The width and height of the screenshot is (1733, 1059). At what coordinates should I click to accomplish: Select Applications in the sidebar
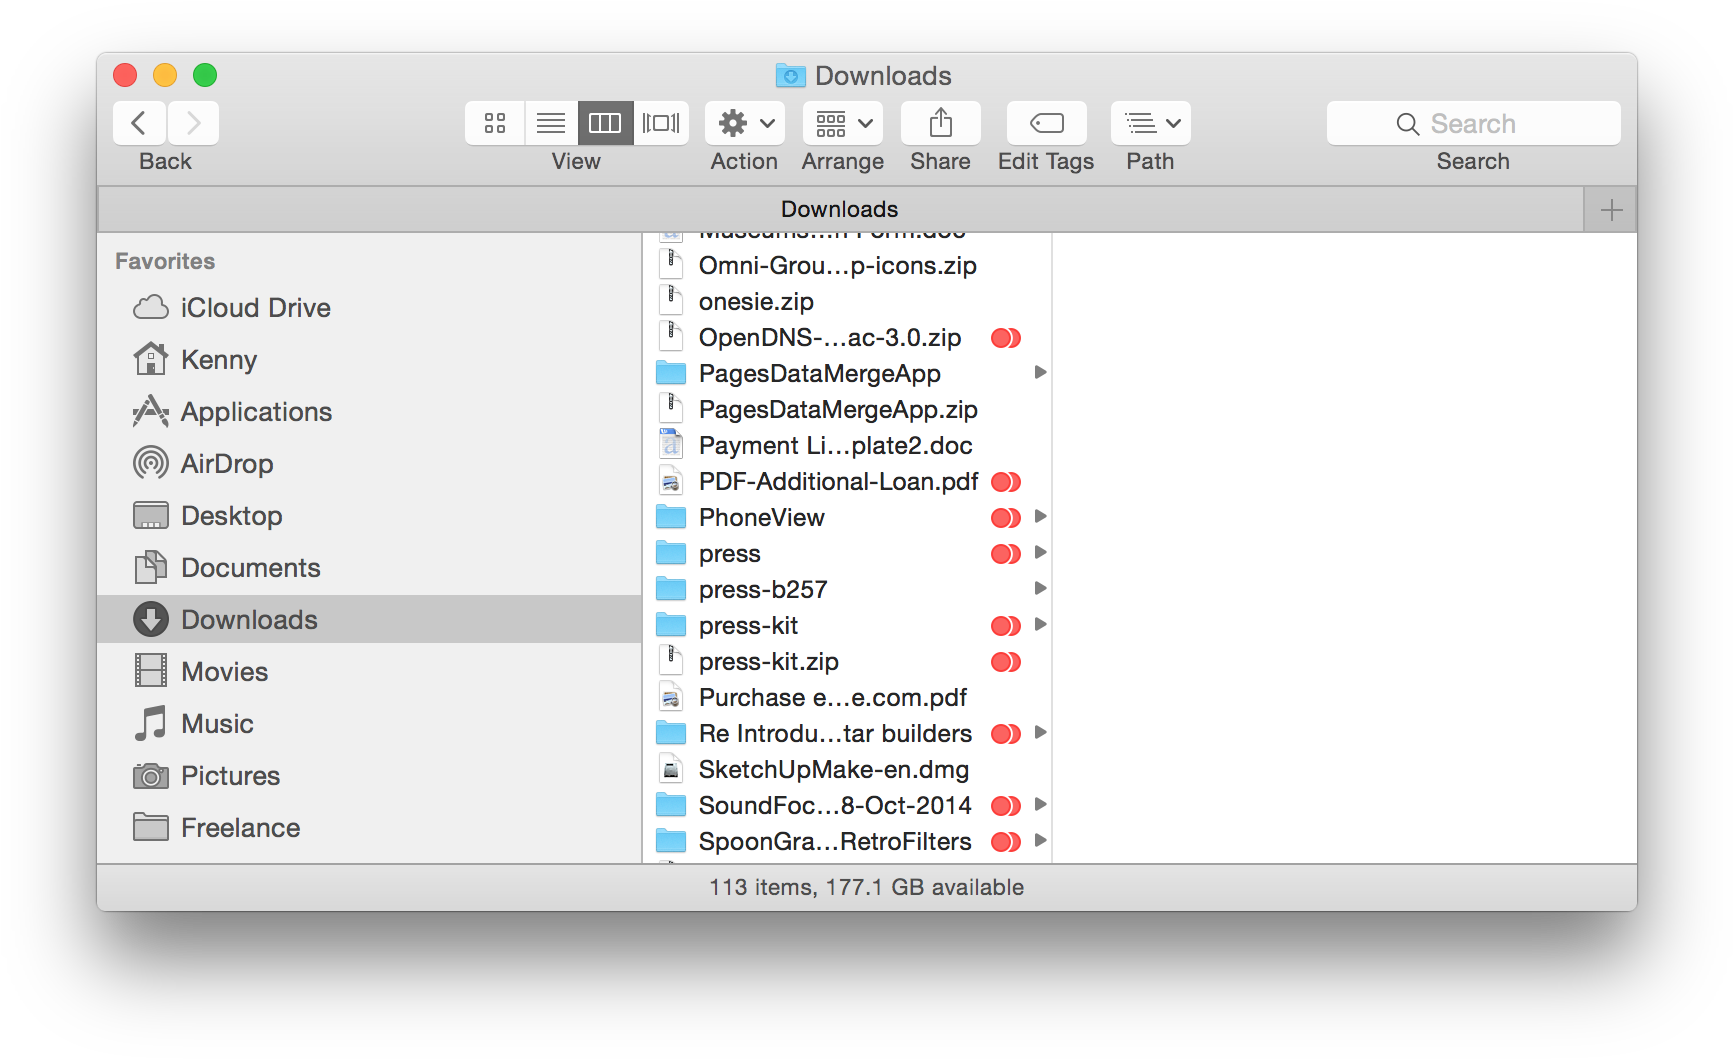coord(256,412)
